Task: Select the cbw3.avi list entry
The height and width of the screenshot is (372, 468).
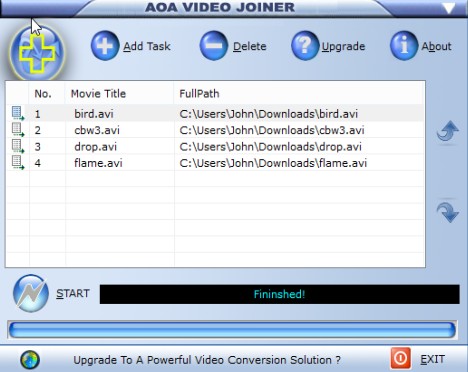Action: point(215,130)
